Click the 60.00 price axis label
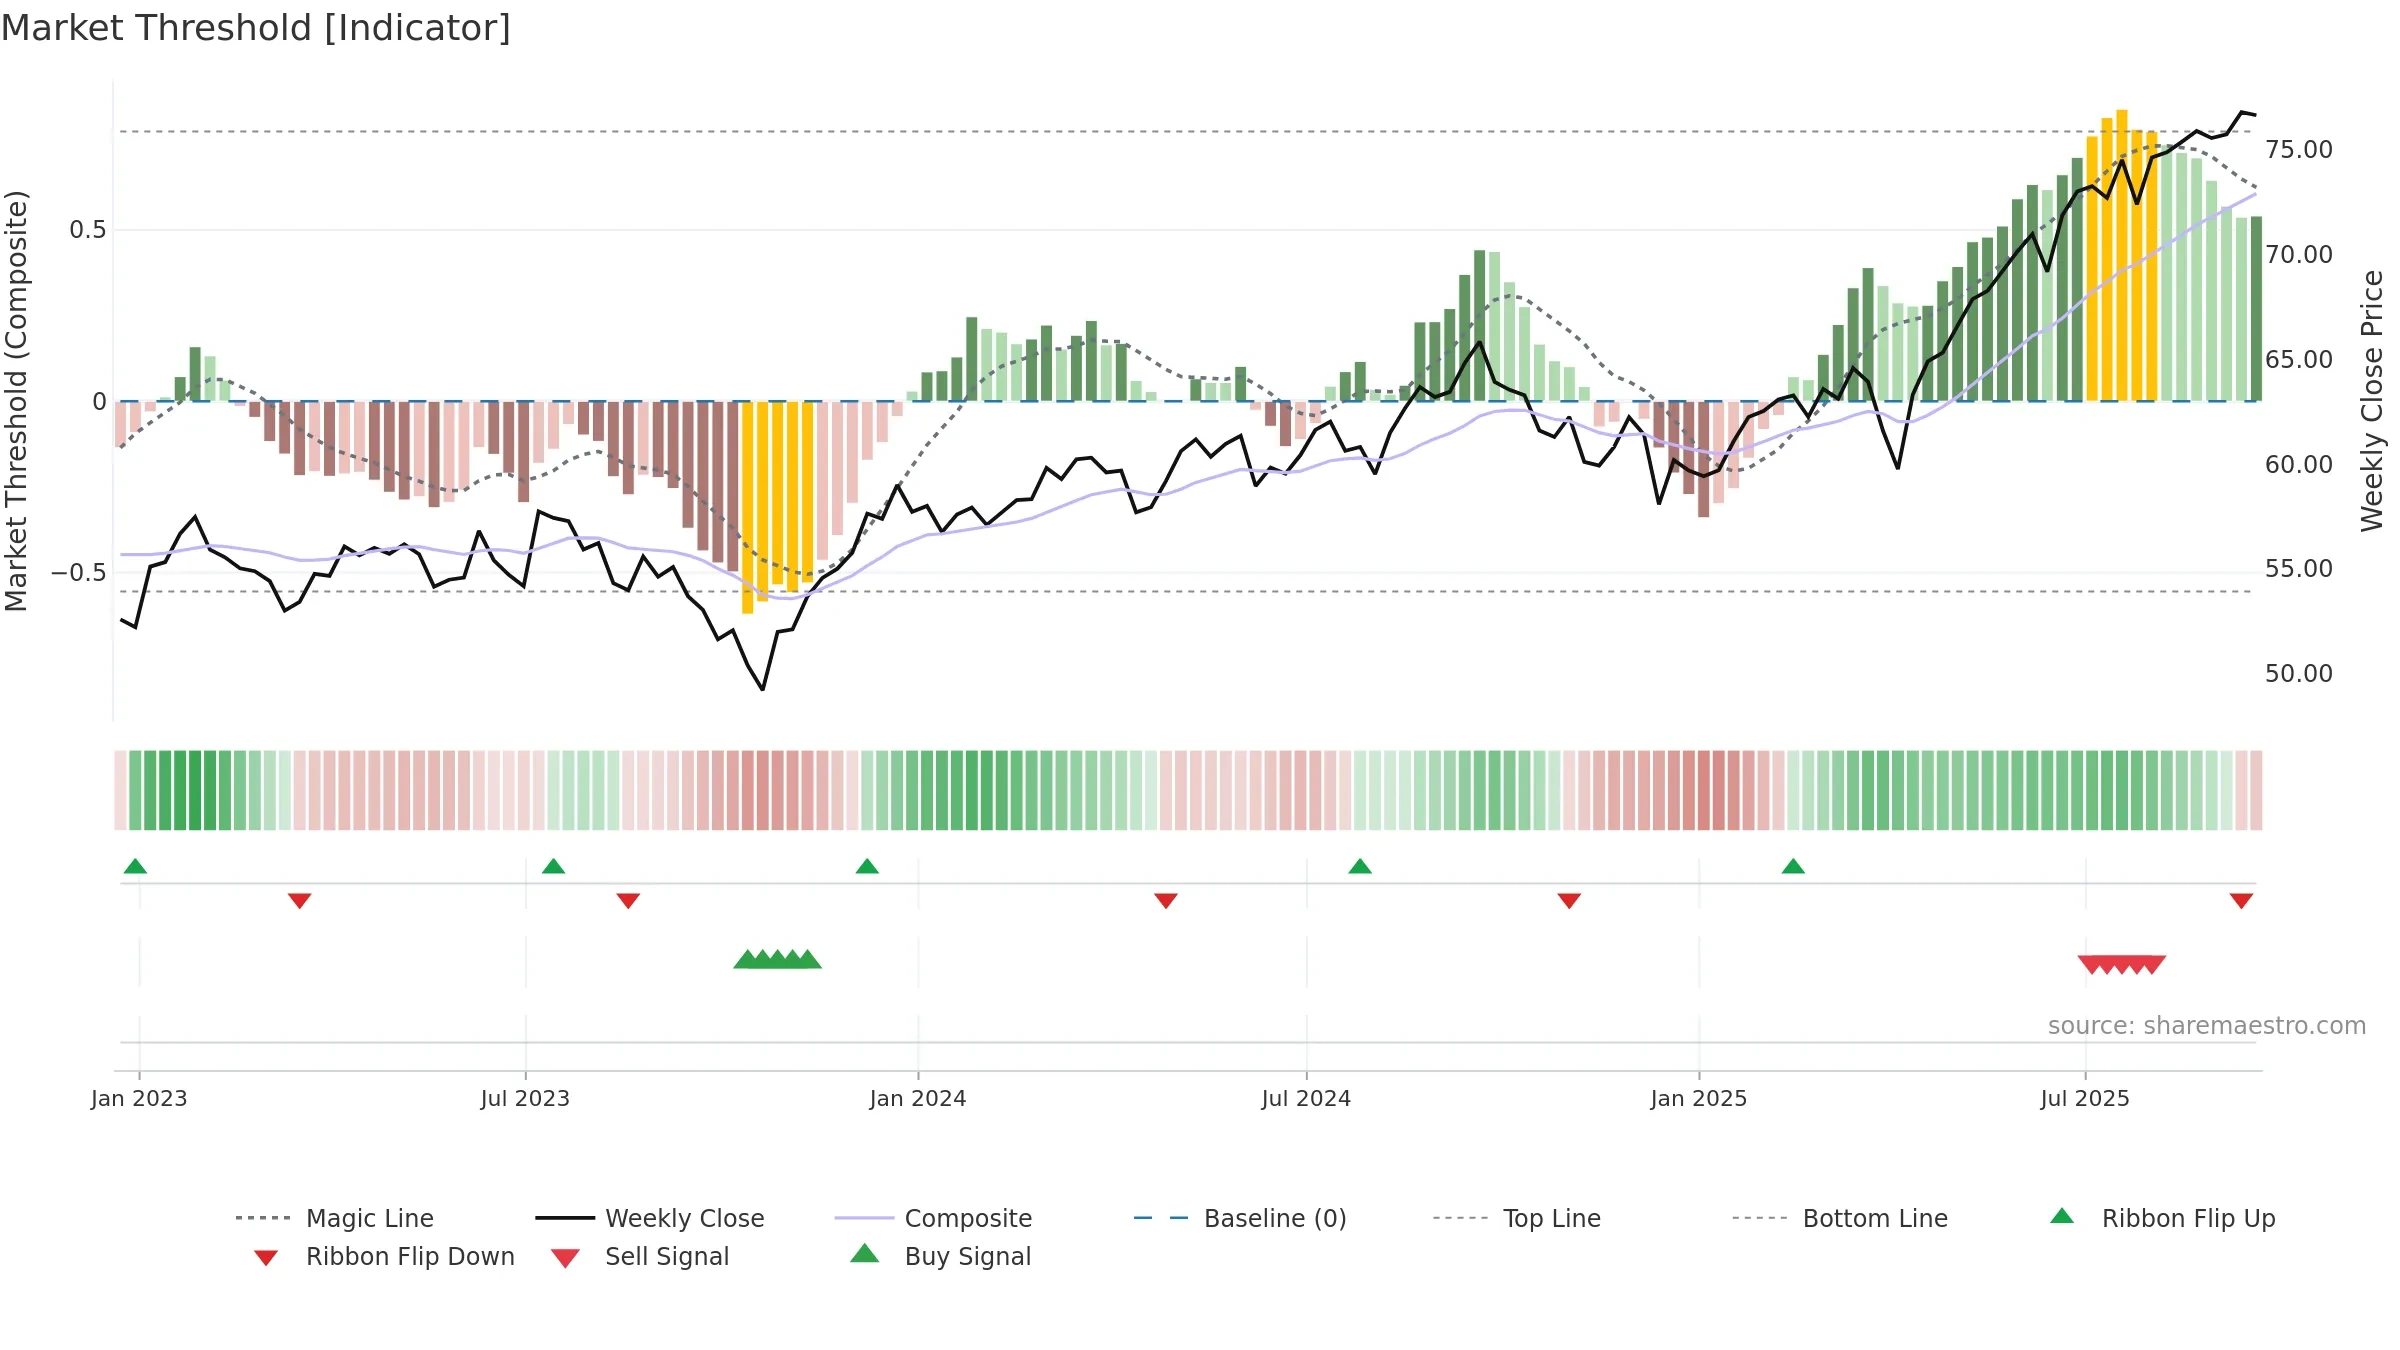2400x1350 pixels. point(2299,465)
